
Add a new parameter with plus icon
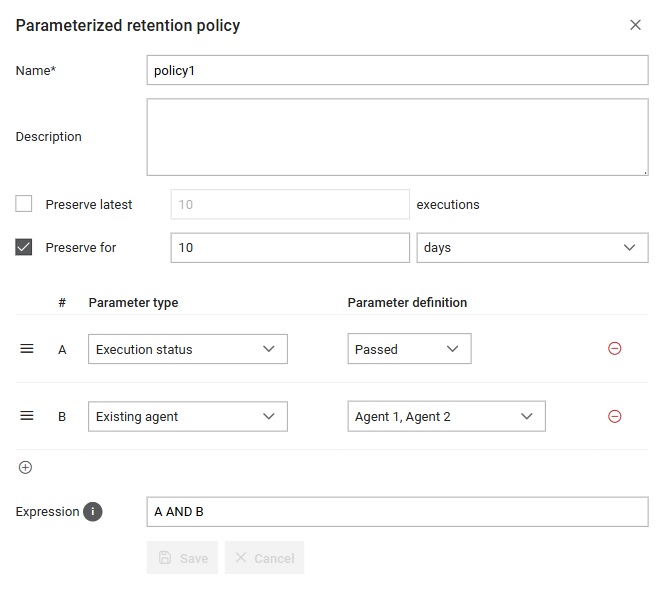click(25, 467)
